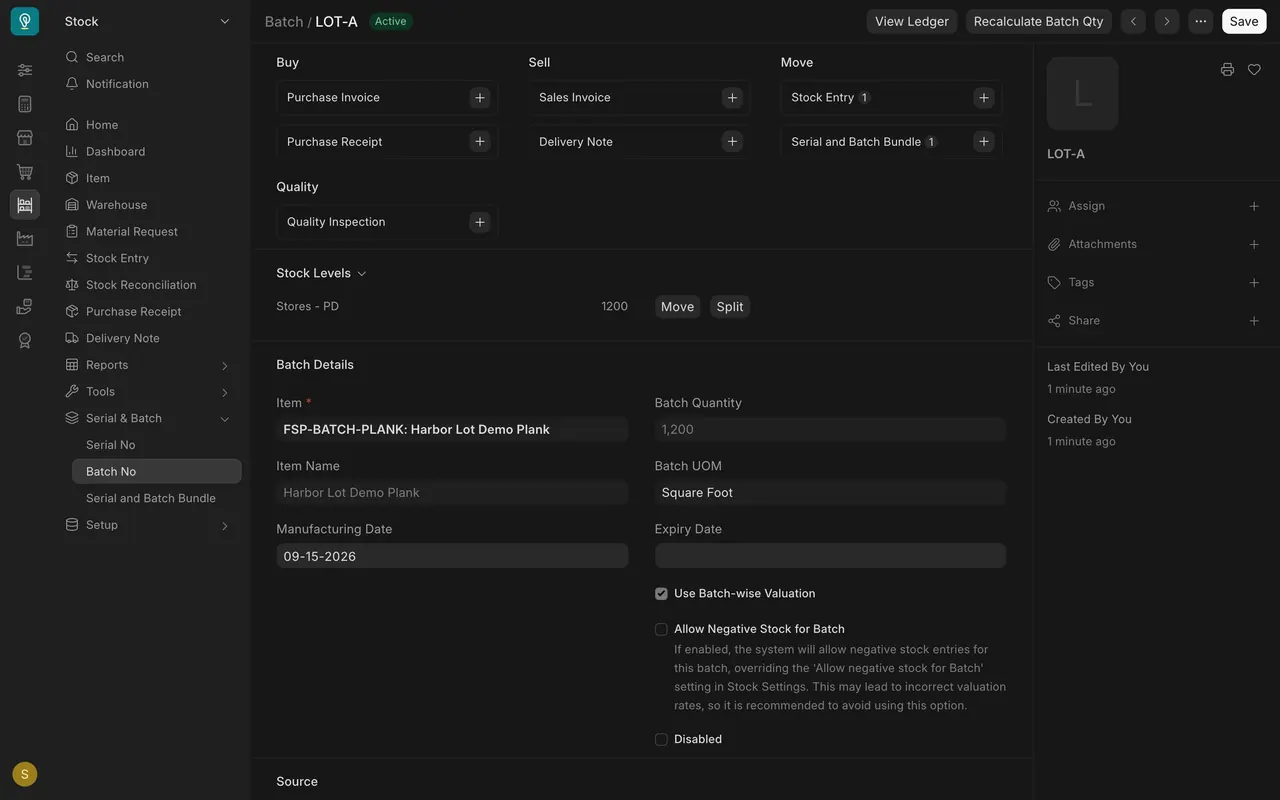Add a new Purchase Invoice with plus icon
This screenshot has width=1280, height=800.
click(480, 97)
